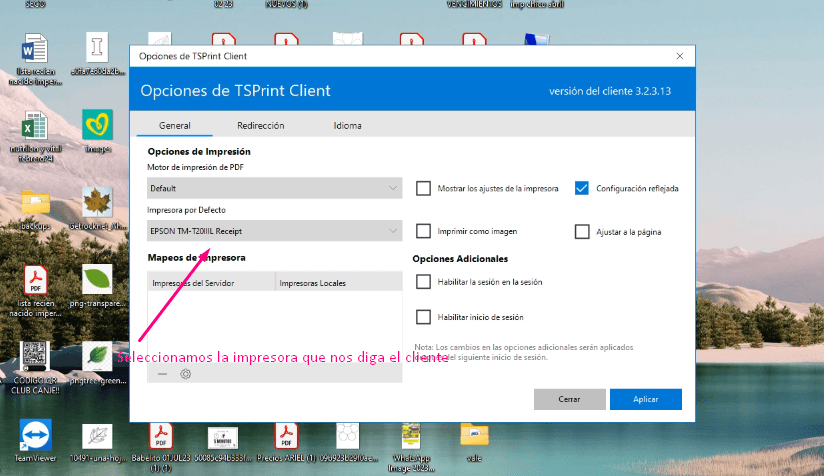Open the backups folder on the desktop
824x476 pixels.
(36, 203)
